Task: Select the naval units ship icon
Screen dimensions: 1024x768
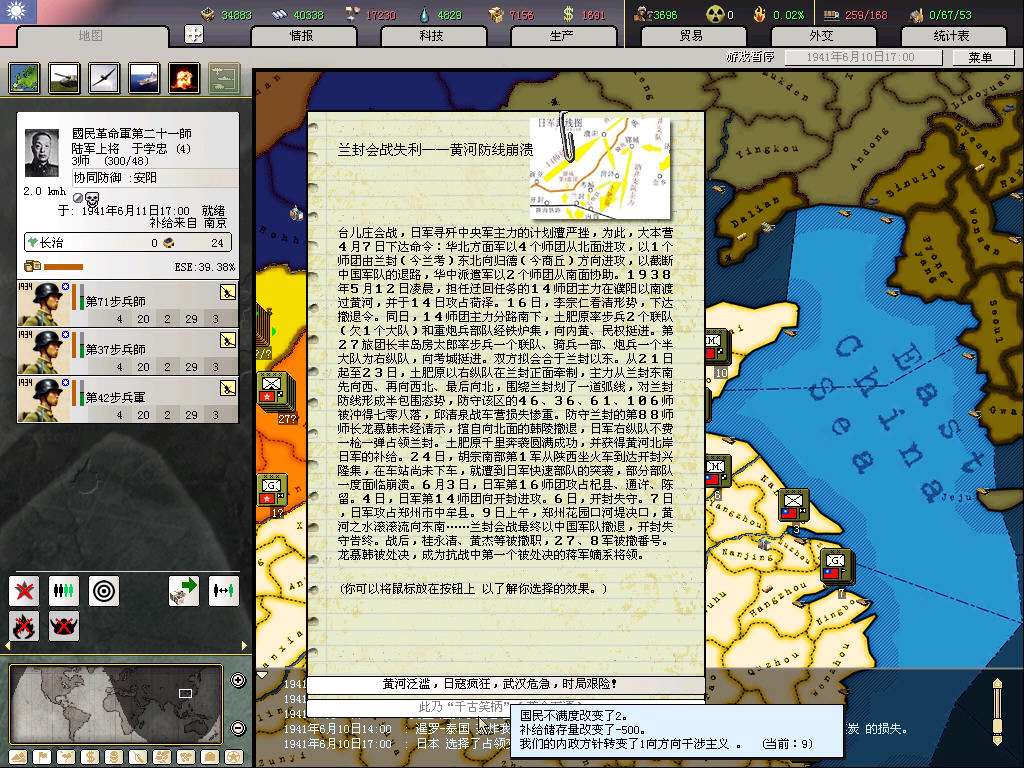Action: click(144, 78)
